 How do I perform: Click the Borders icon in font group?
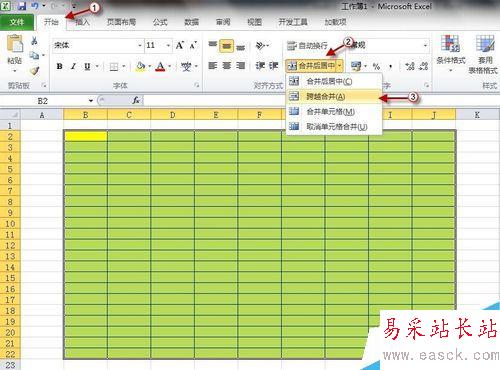pos(114,67)
